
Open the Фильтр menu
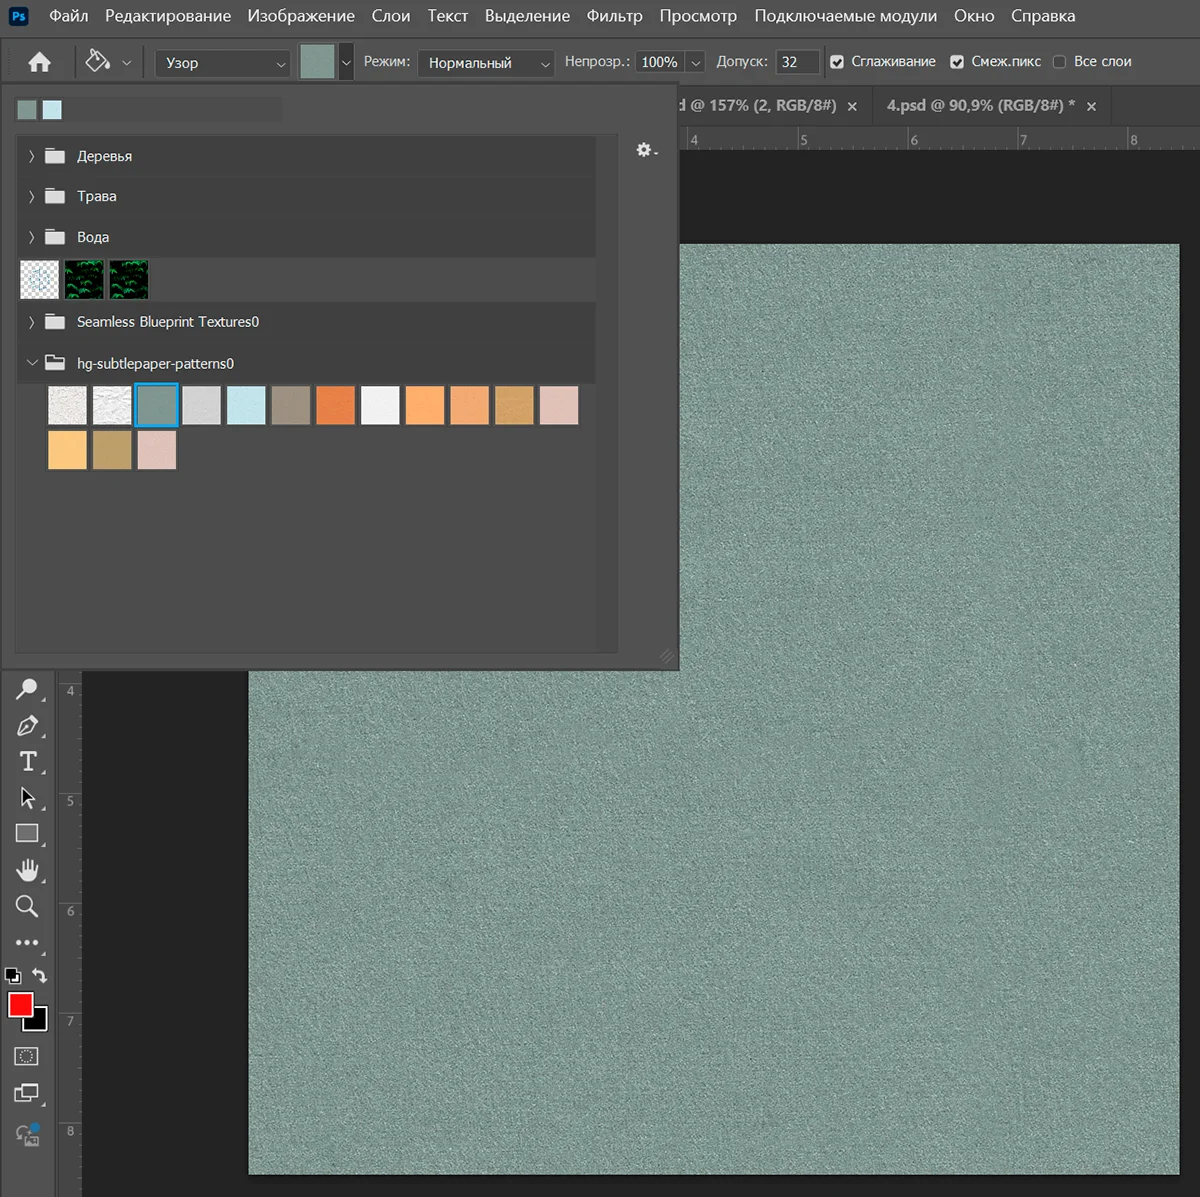point(614,16)
